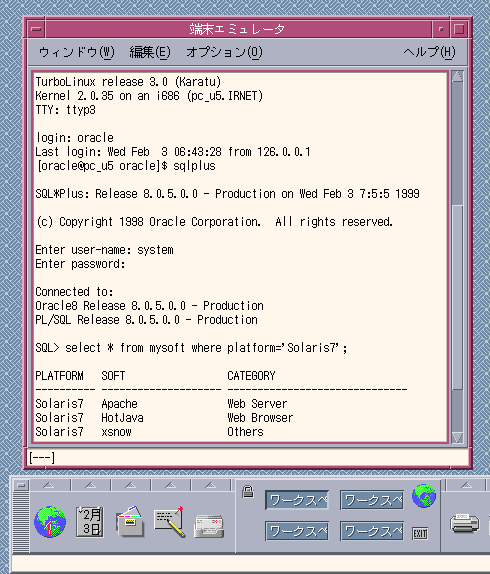
Task: Open the 編集(E) edit menu
Action: [150, 52]
